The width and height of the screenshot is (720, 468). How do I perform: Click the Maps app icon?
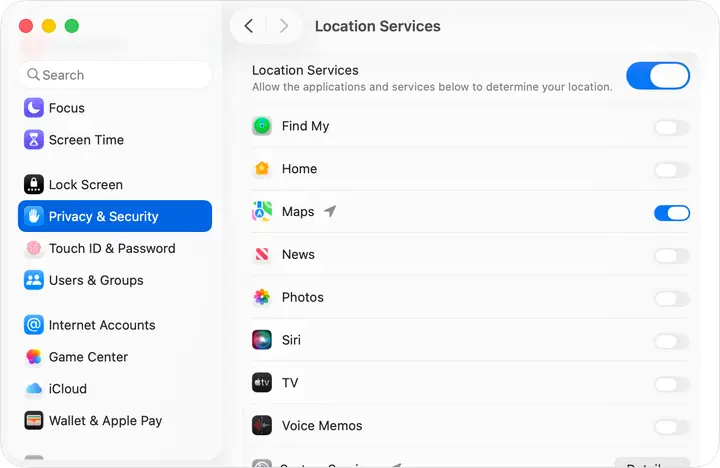262,212
